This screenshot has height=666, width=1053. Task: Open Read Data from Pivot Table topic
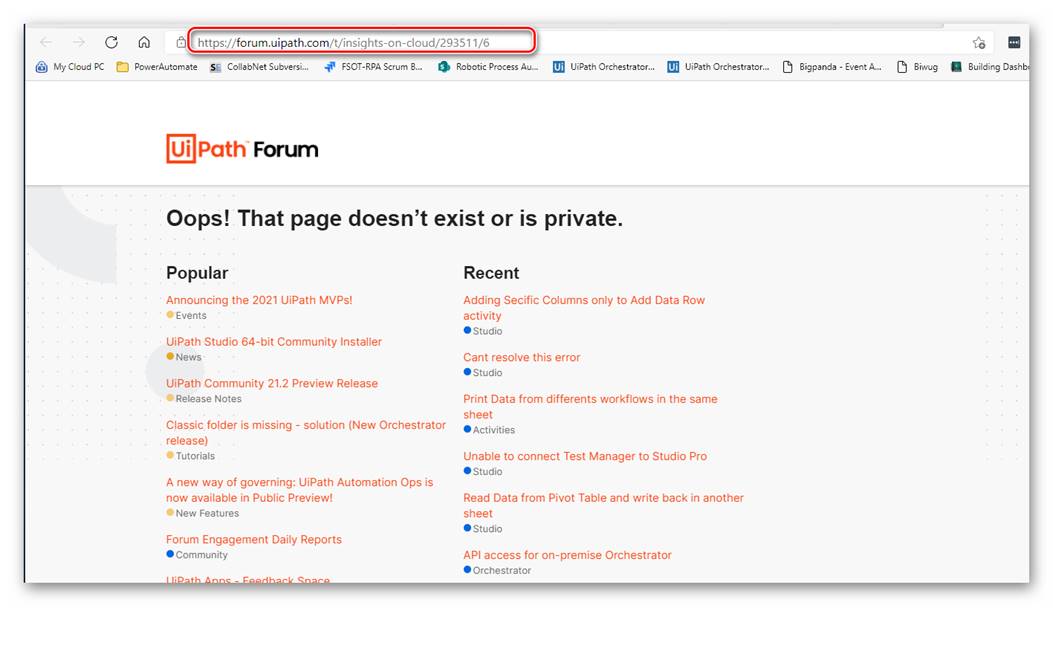604,505
